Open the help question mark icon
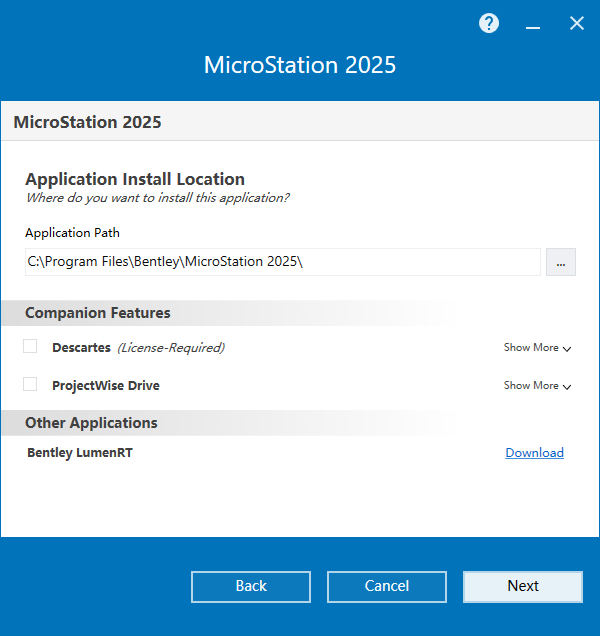 489,24
